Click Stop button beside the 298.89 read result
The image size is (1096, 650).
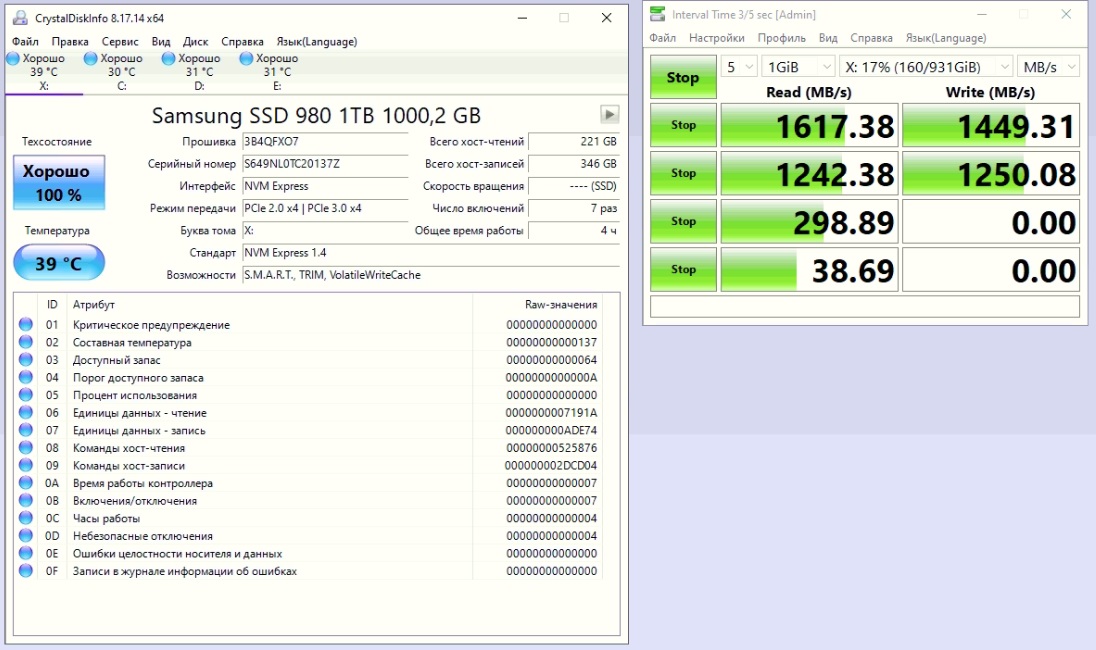pyautogui.click(x=683, y=222)
